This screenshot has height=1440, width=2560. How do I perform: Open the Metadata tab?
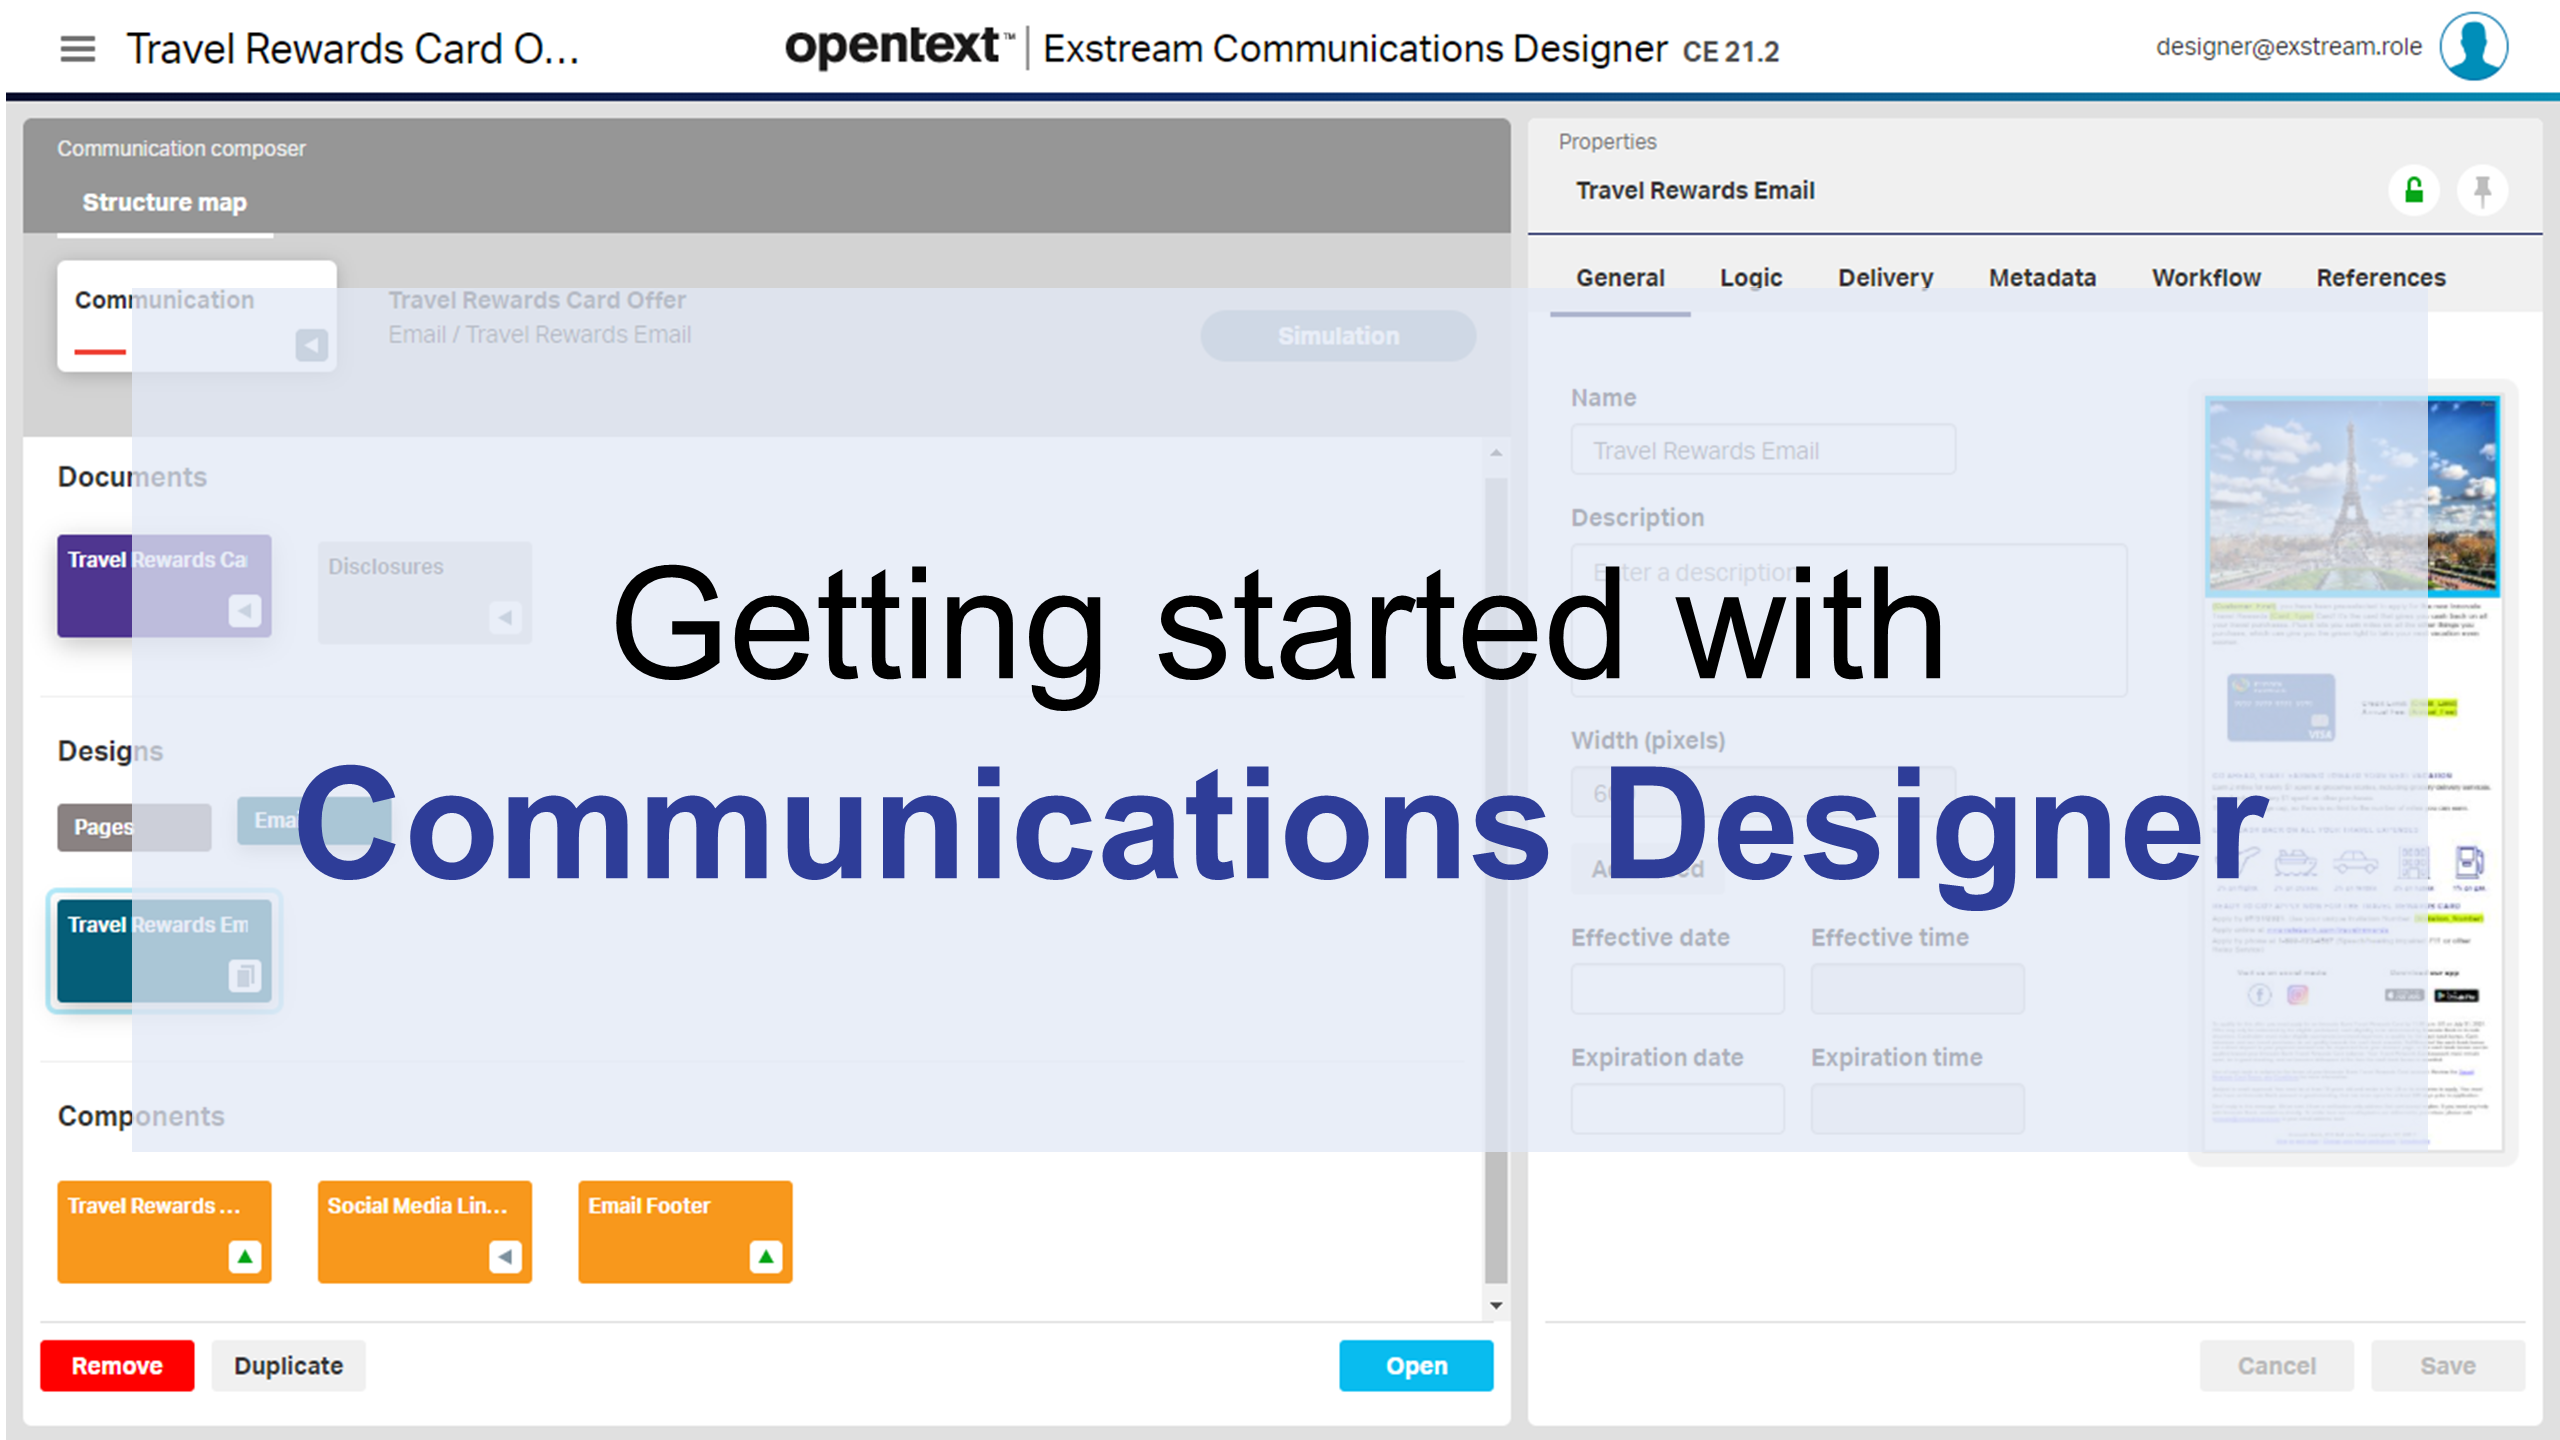coord(2042,278)
